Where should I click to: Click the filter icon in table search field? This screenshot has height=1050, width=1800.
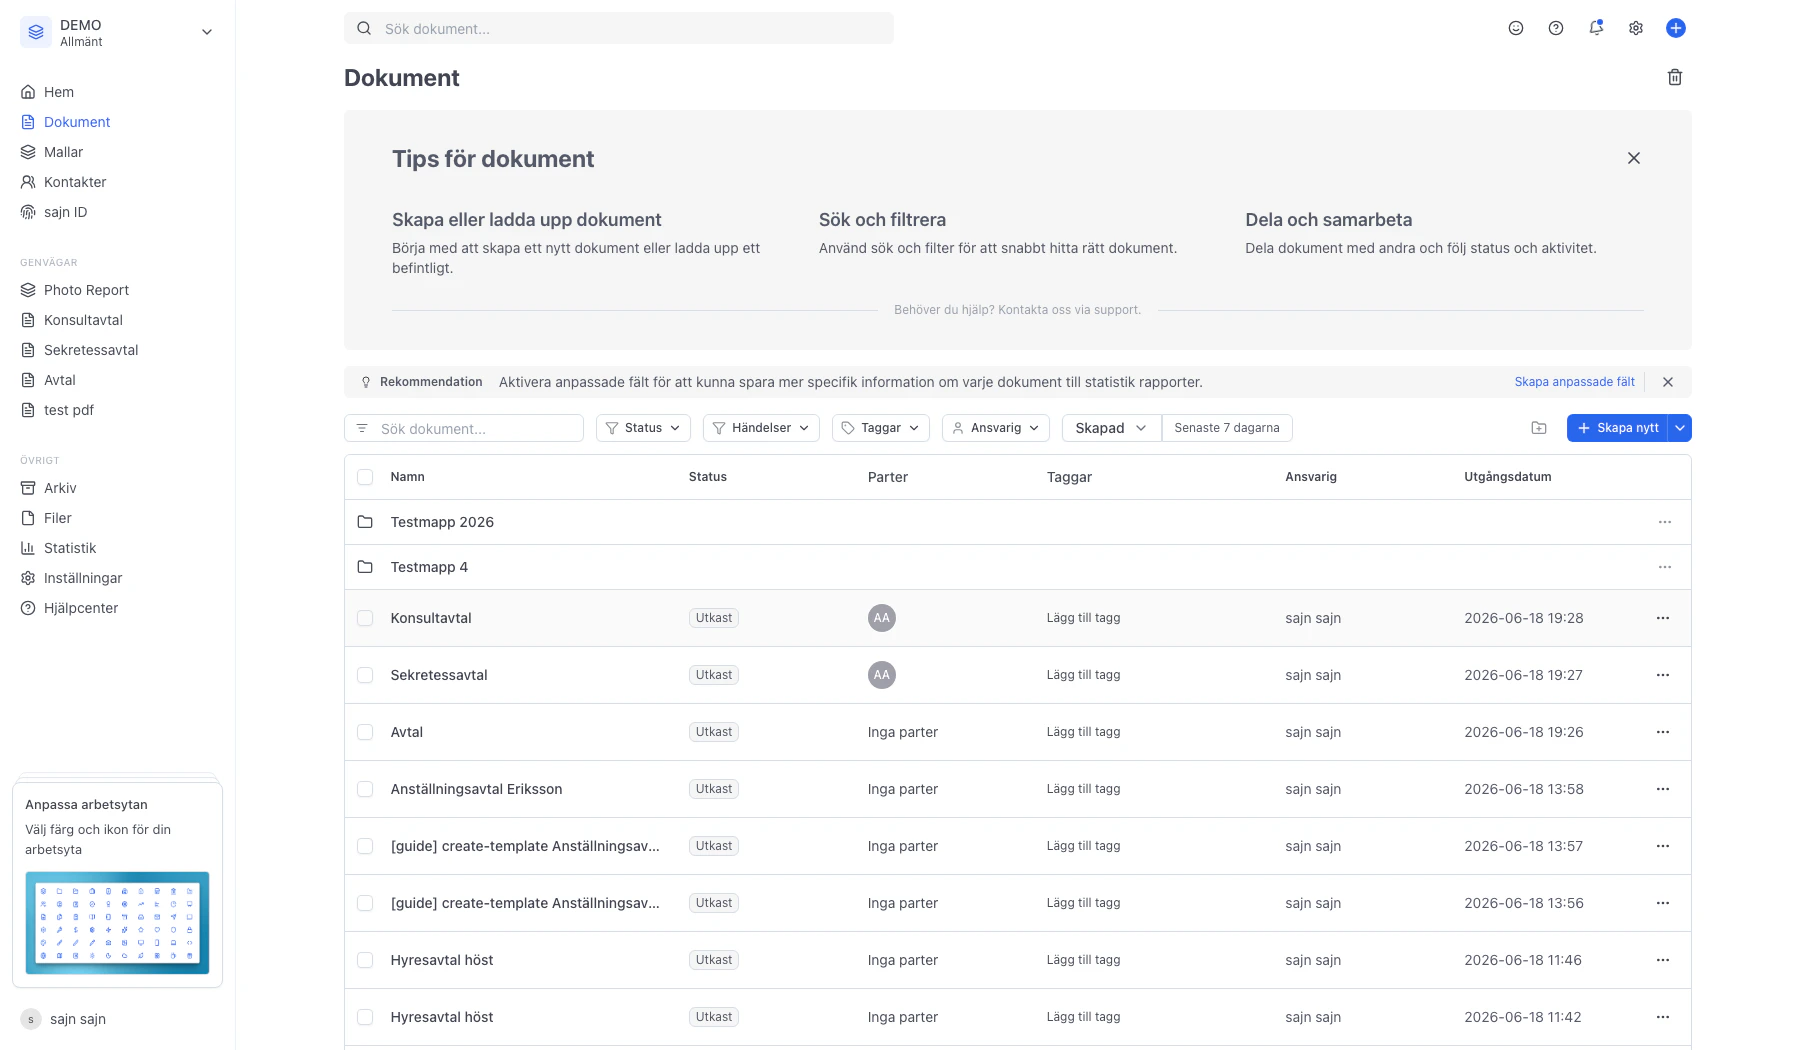[362, 428]
